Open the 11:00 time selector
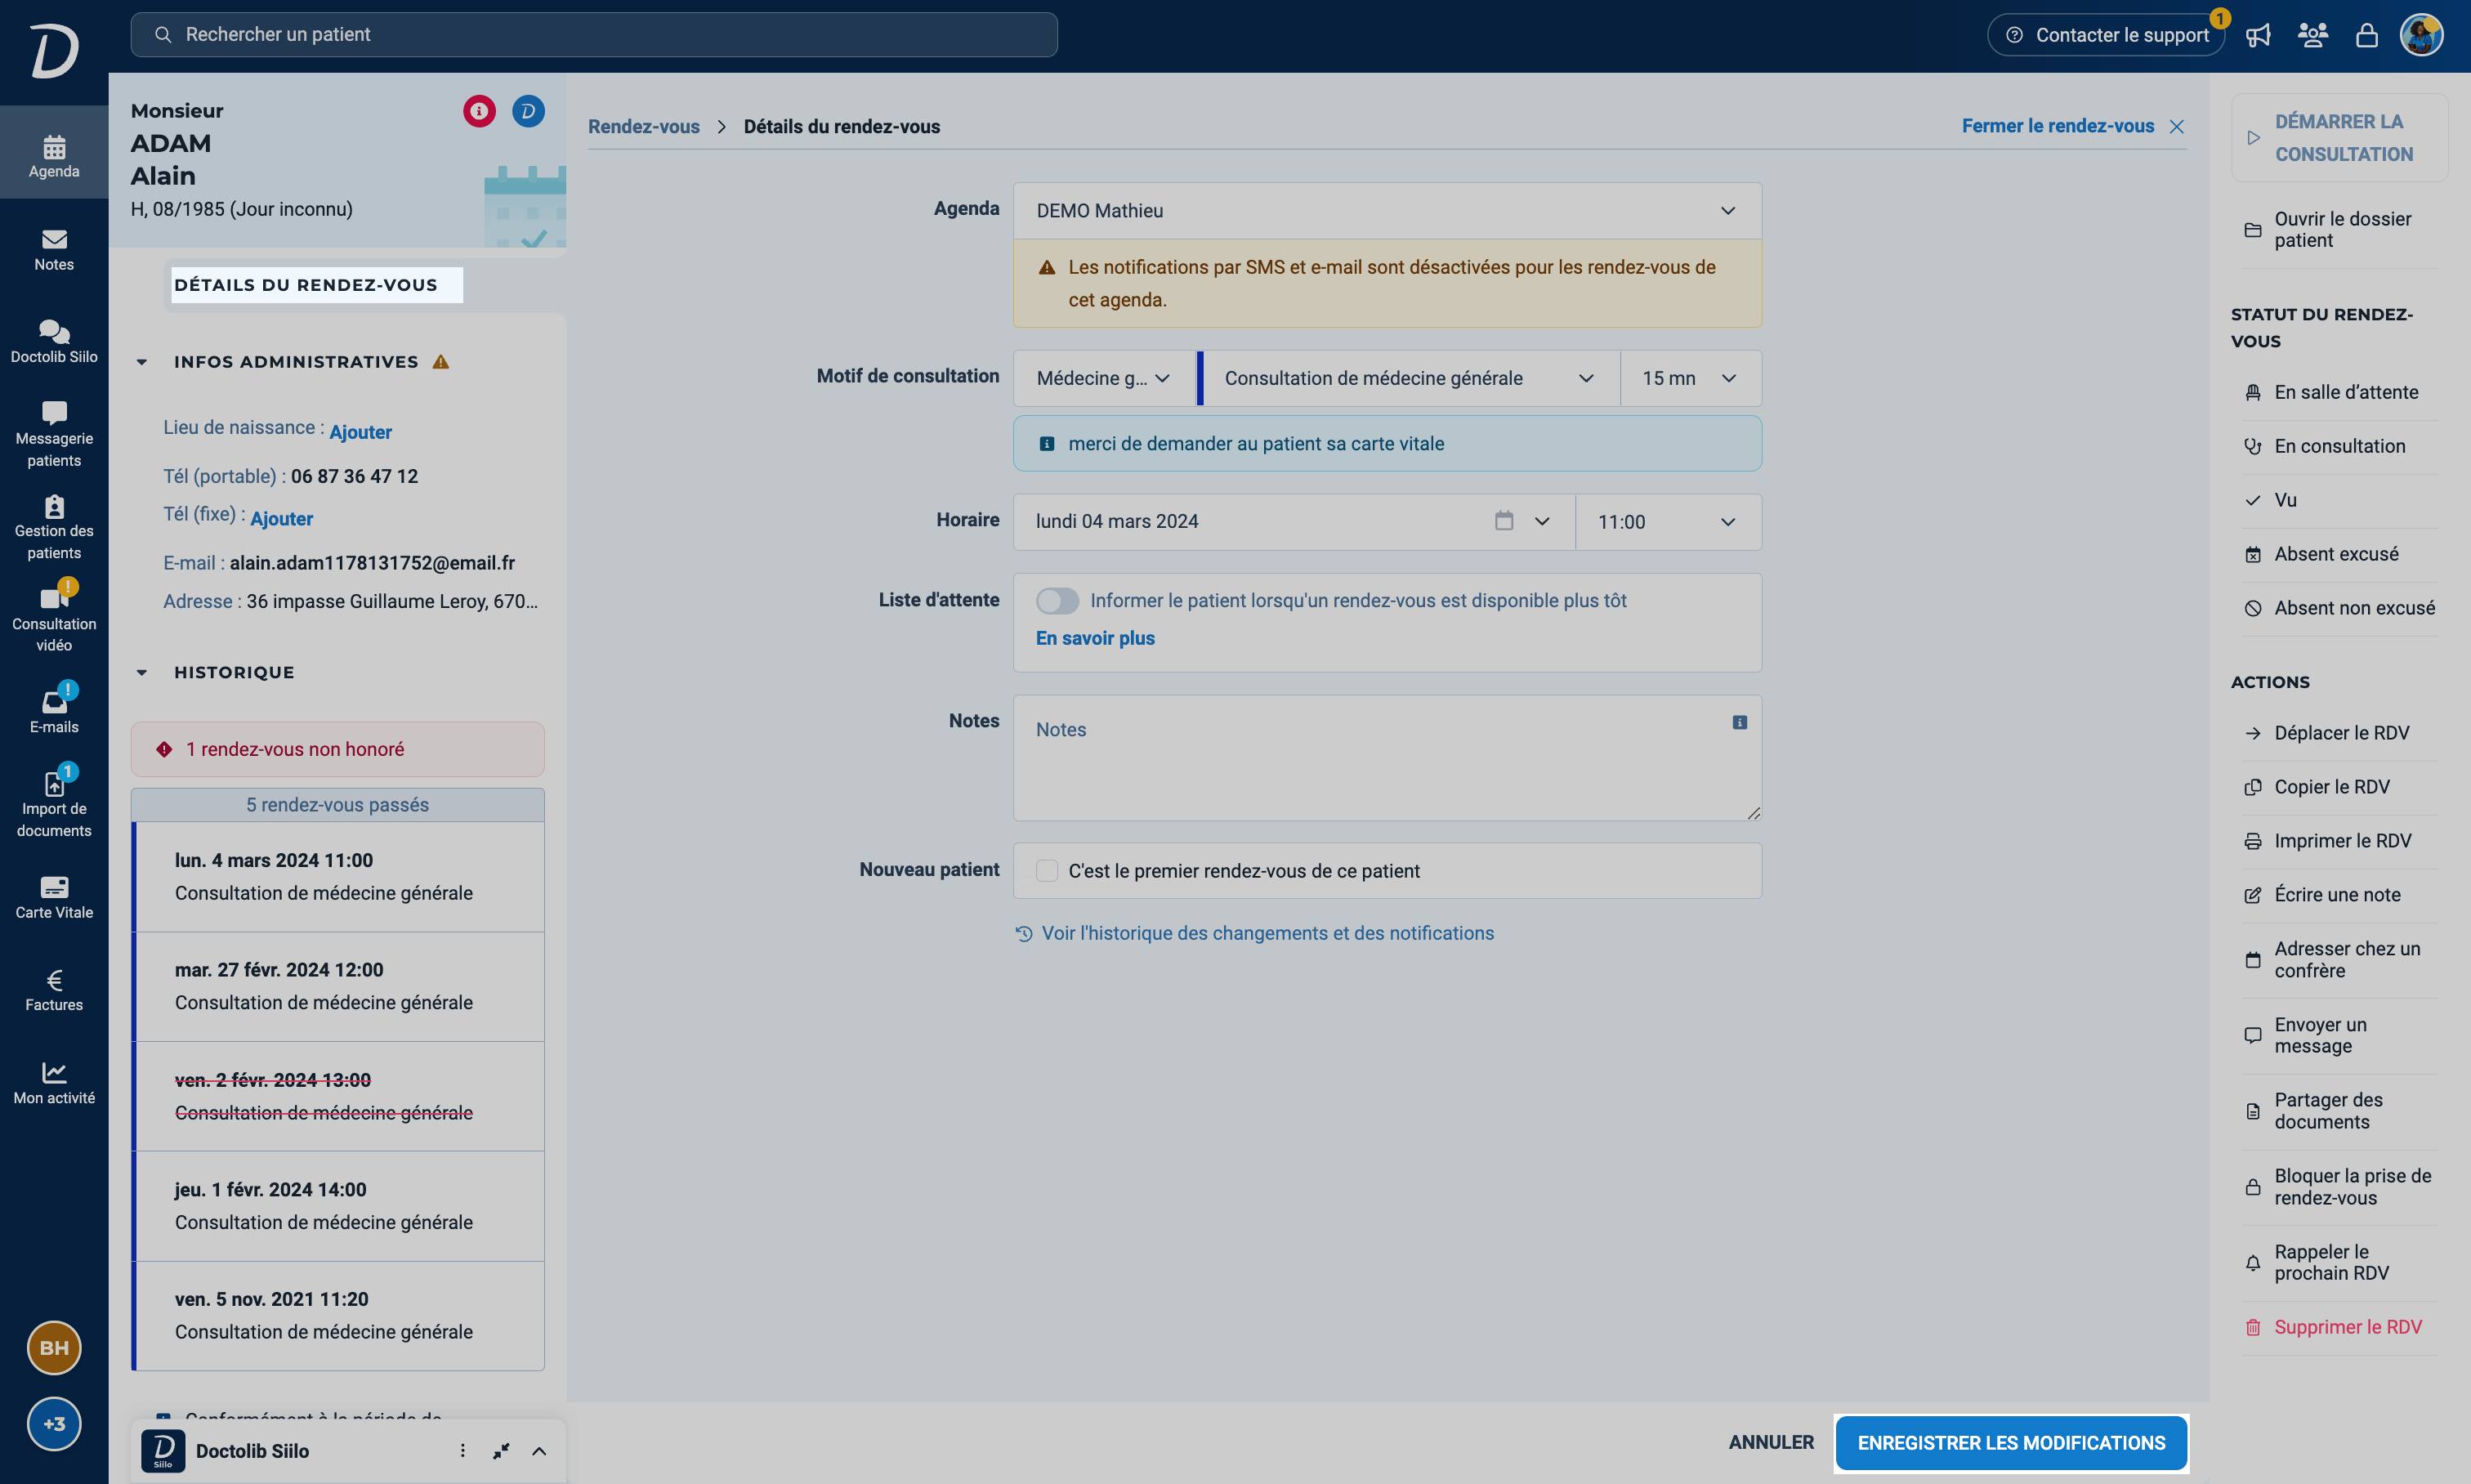The image size is (2471, 1484). pyautogui.click(x=1668, y=522)
